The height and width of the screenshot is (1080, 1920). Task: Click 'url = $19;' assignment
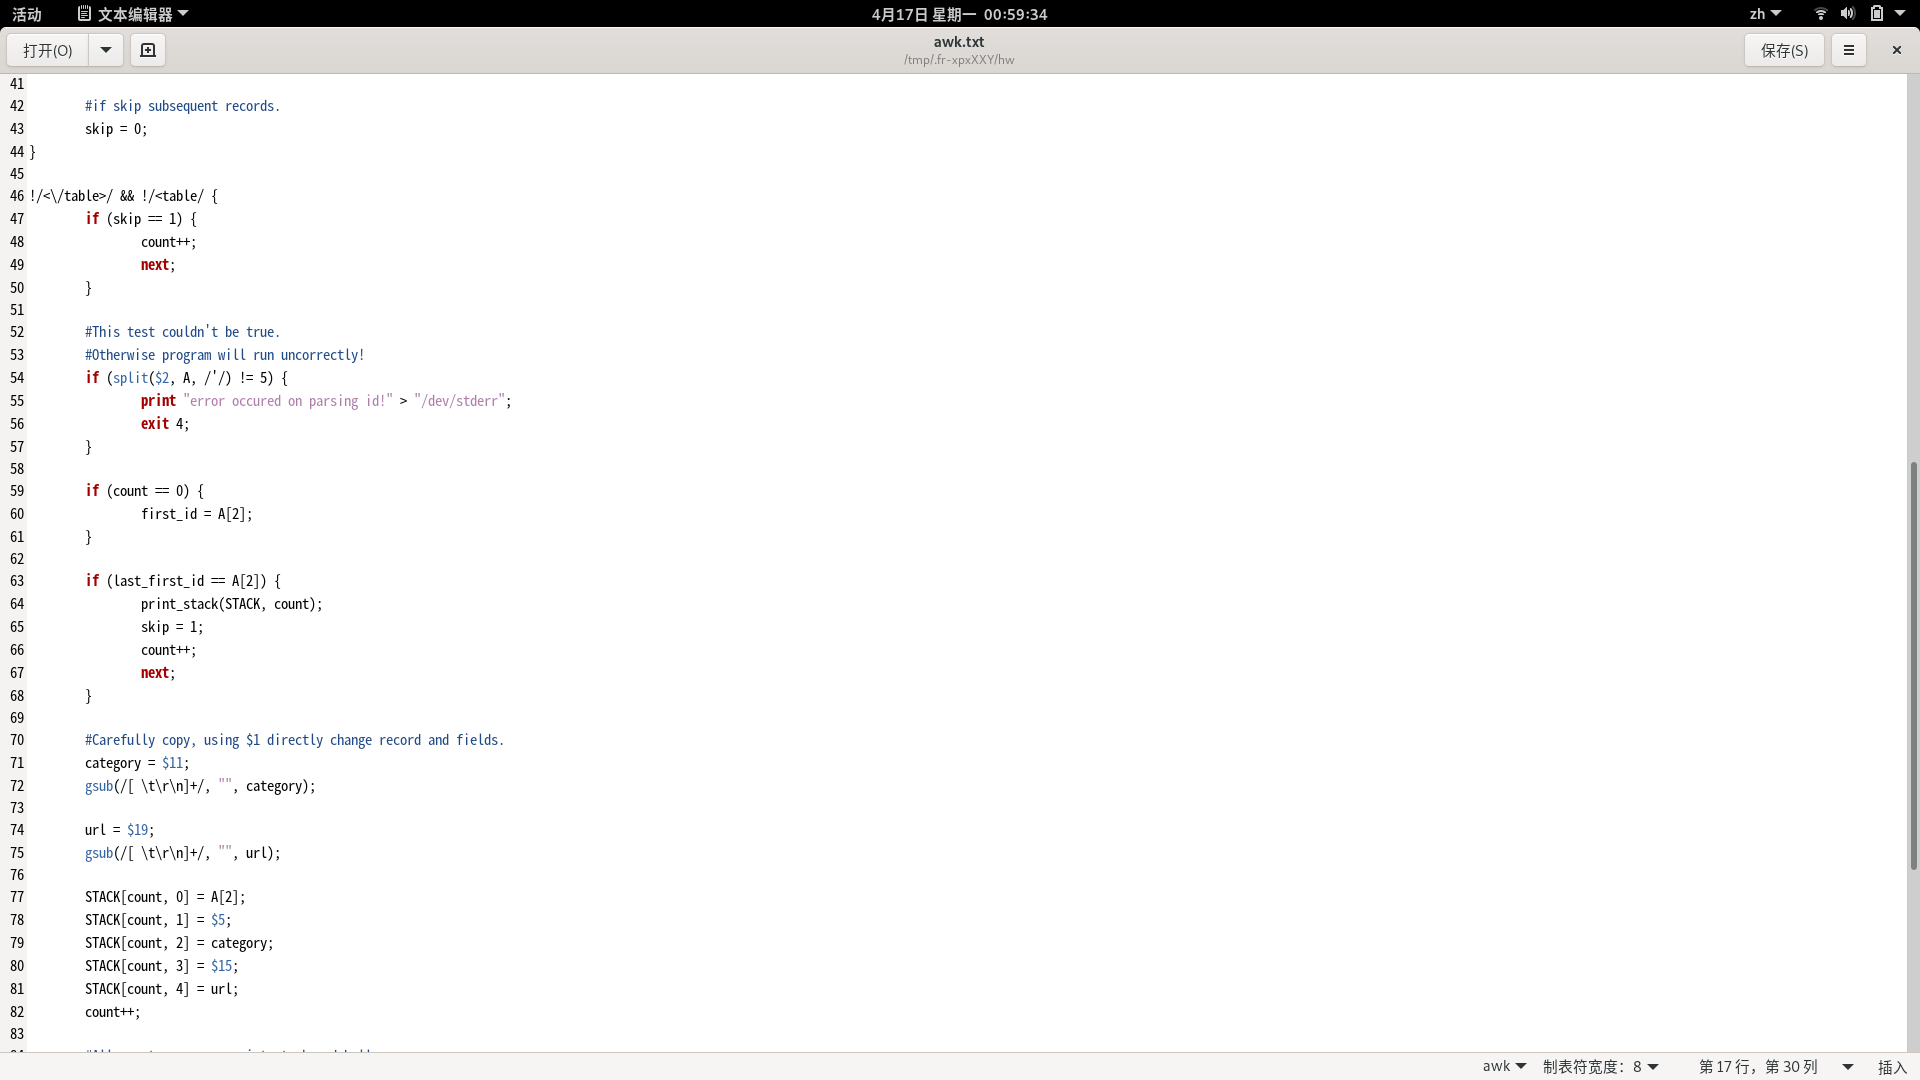[x=120, y=830]
